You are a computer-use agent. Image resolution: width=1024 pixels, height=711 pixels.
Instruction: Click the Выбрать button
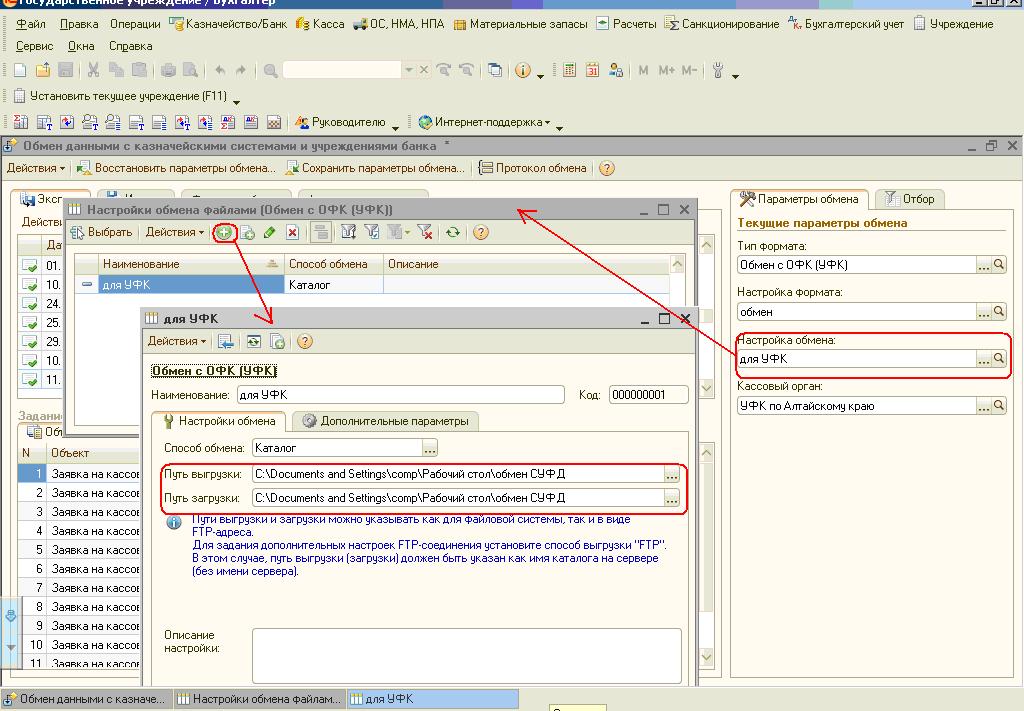[101, 232]
